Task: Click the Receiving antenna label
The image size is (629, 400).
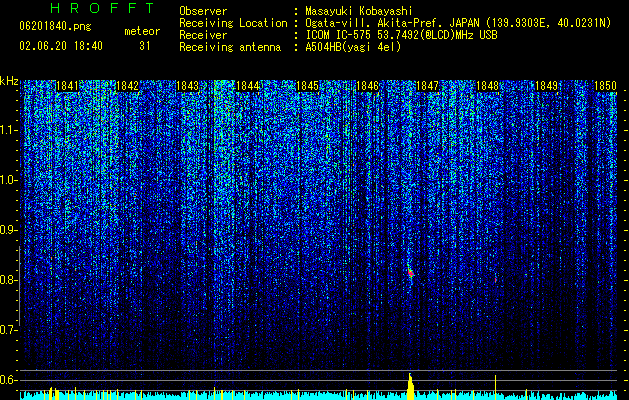Action: click(230, 47)
